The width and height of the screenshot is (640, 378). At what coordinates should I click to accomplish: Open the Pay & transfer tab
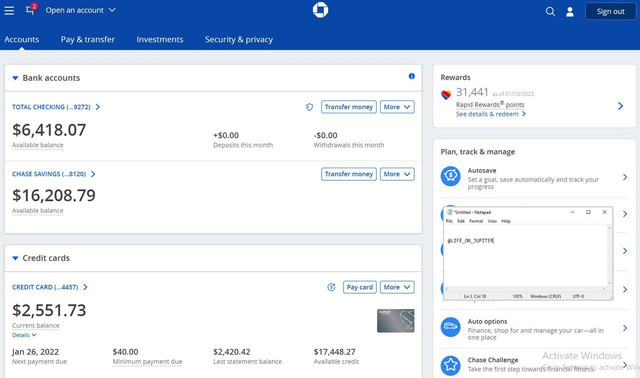point(87,40)
